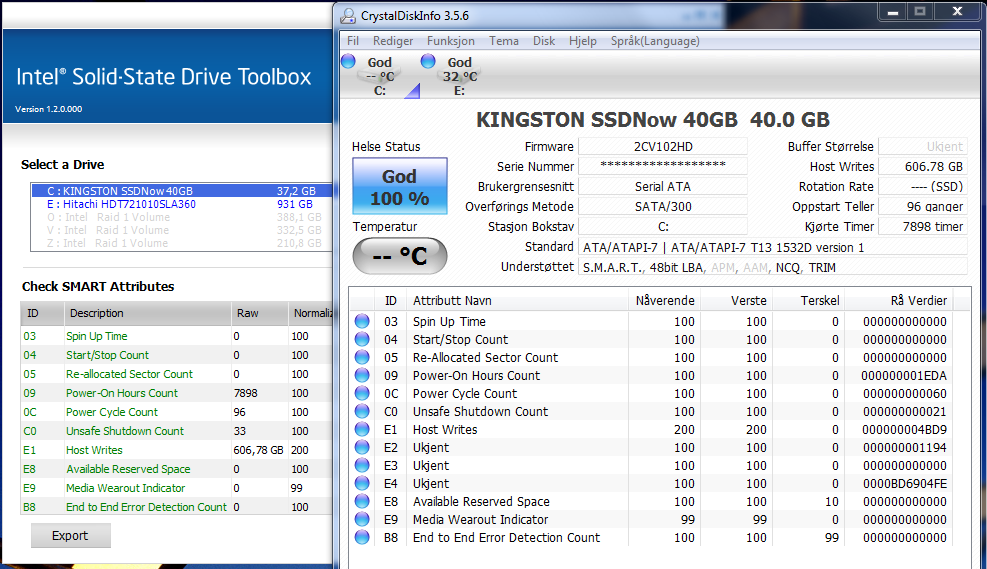Click the Host Writes value 606.78 GB

pyautogui.click(x=923, y=167)
